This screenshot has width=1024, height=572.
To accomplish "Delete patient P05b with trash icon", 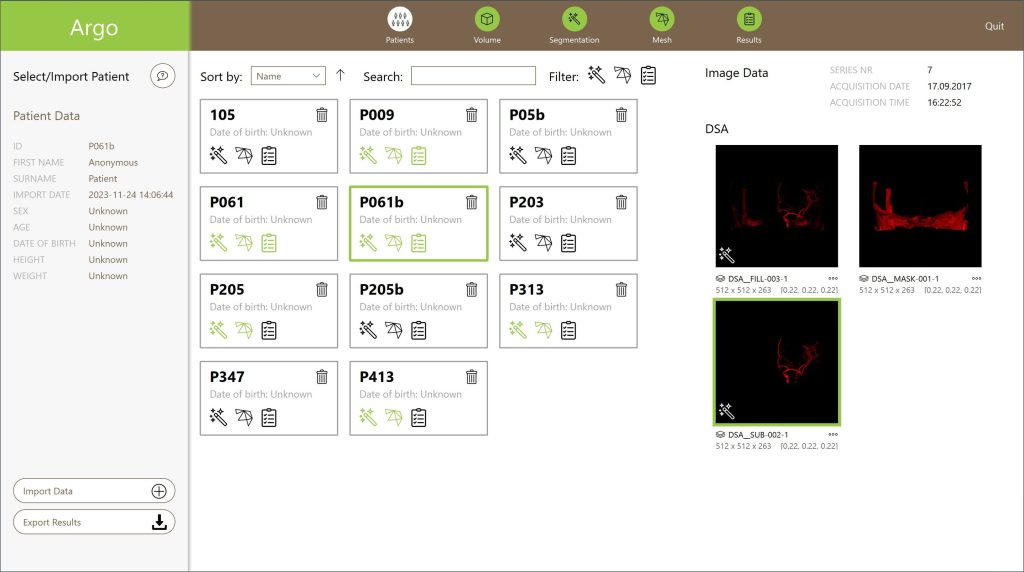I will click(x=621, y=115).
